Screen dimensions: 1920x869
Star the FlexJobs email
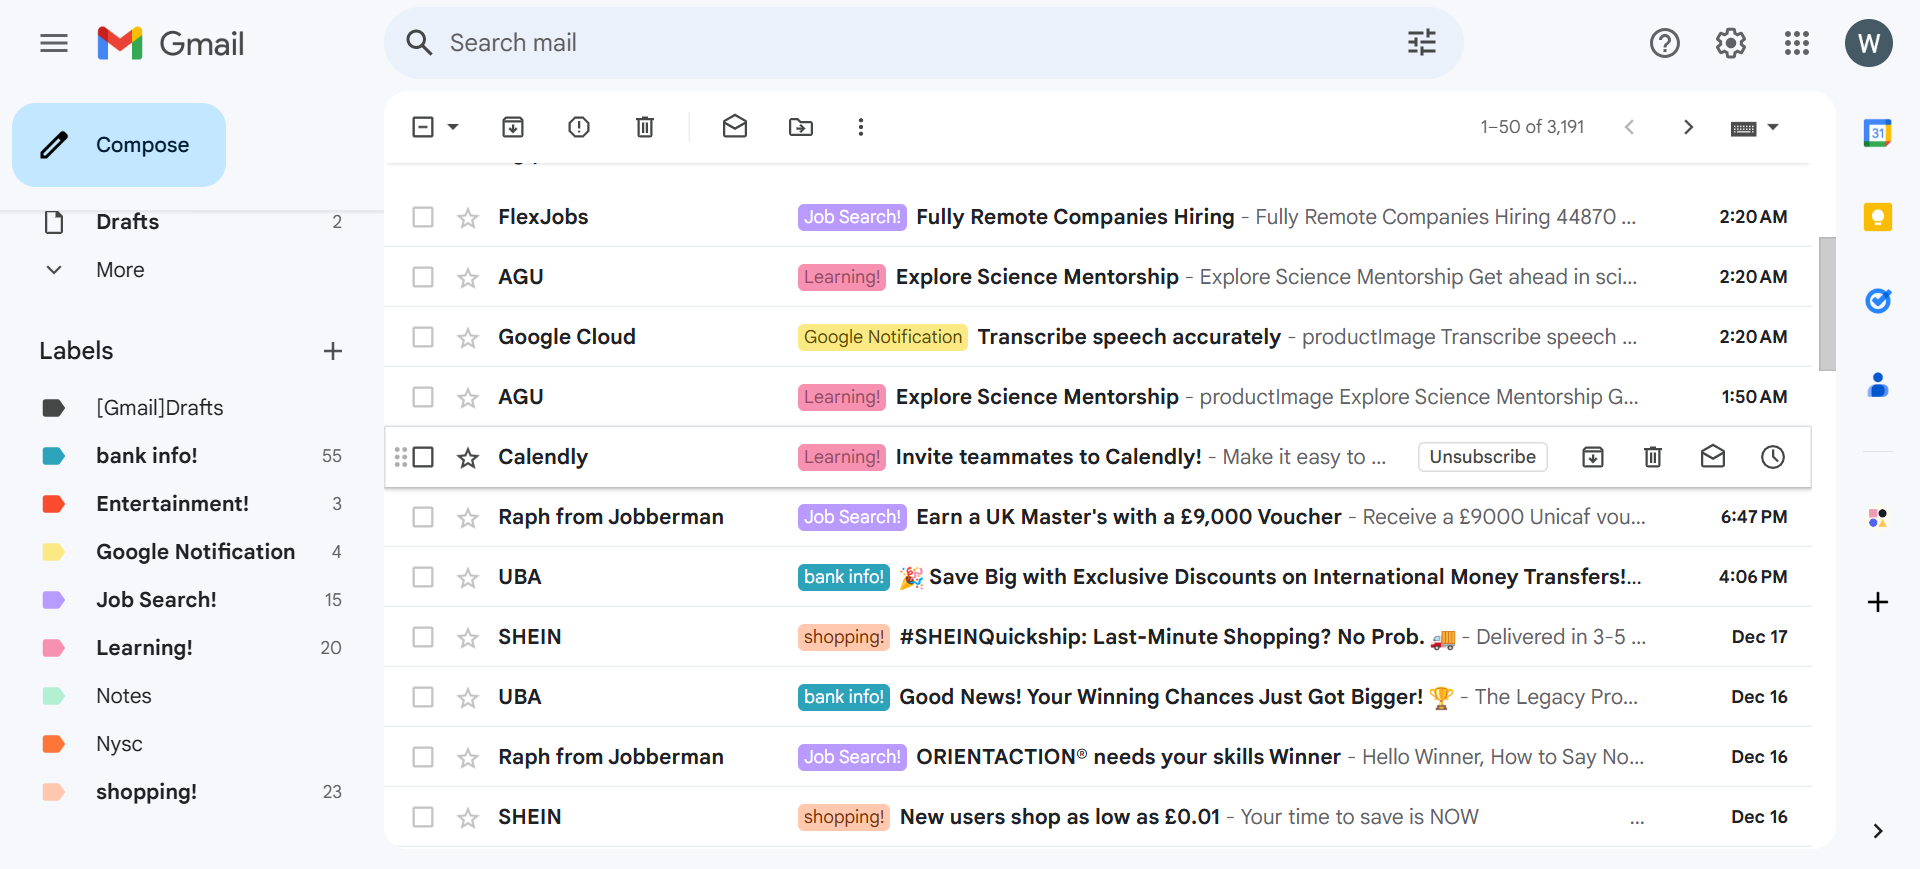[x=468, y=217]
